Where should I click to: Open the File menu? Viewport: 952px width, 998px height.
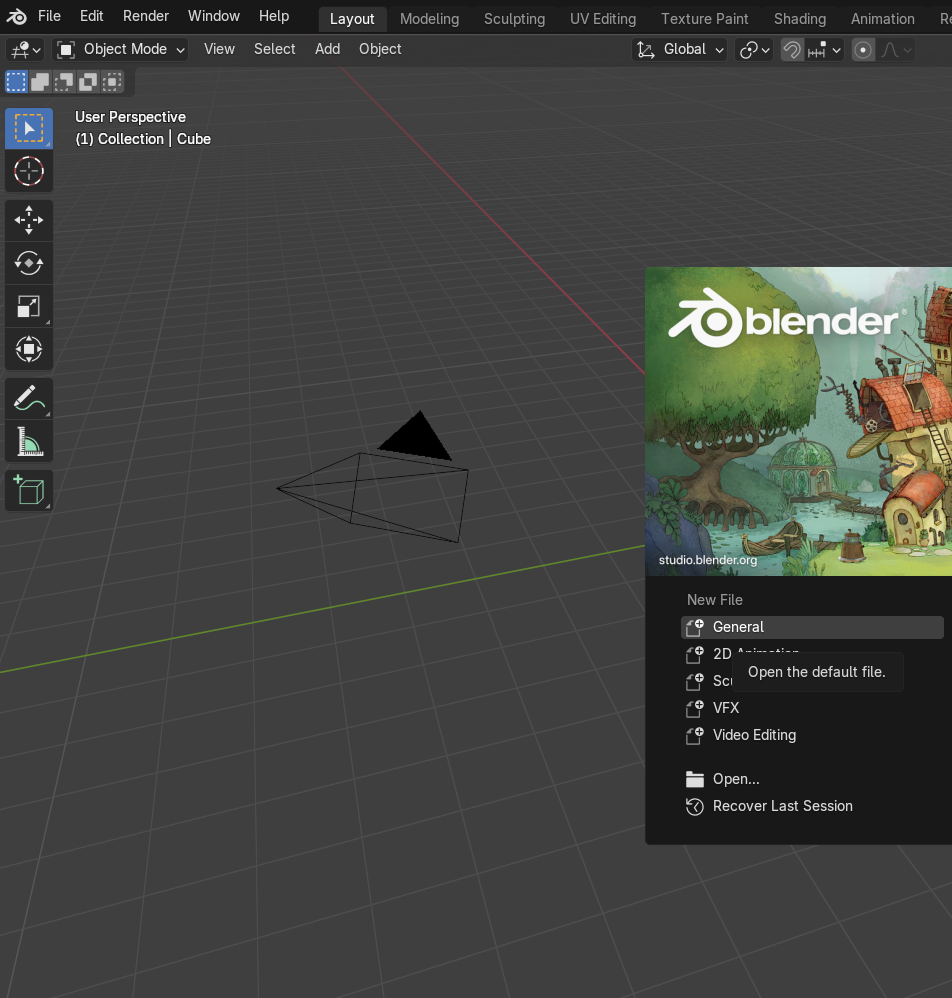point(49,16)
